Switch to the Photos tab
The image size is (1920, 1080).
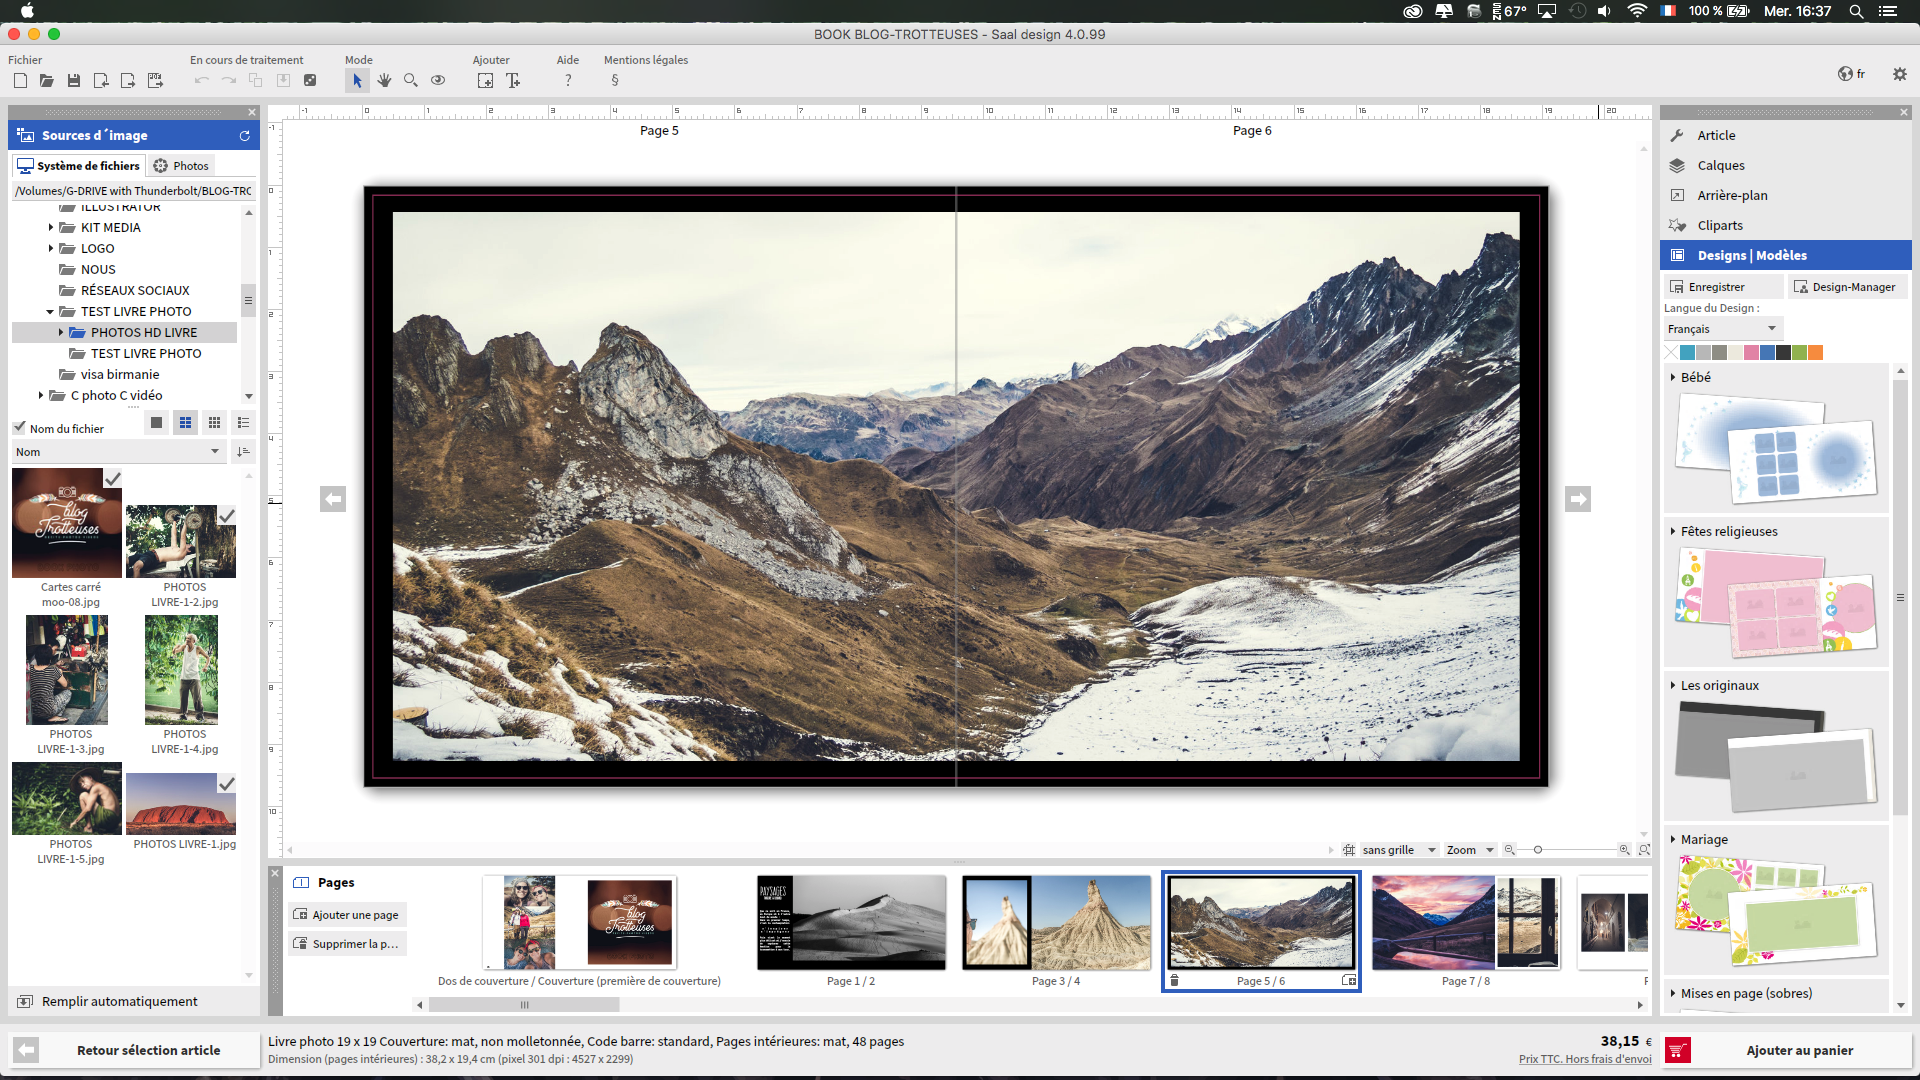[181, 166]
